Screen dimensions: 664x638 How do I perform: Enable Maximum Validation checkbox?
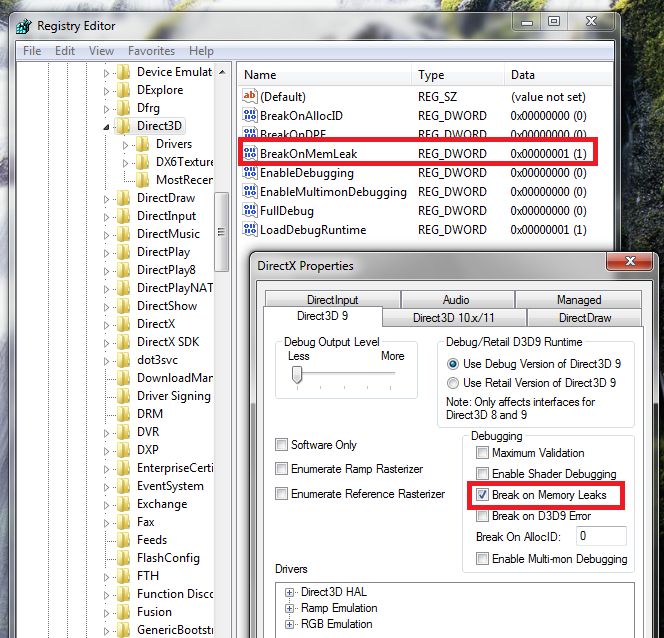tap(482, 453)
